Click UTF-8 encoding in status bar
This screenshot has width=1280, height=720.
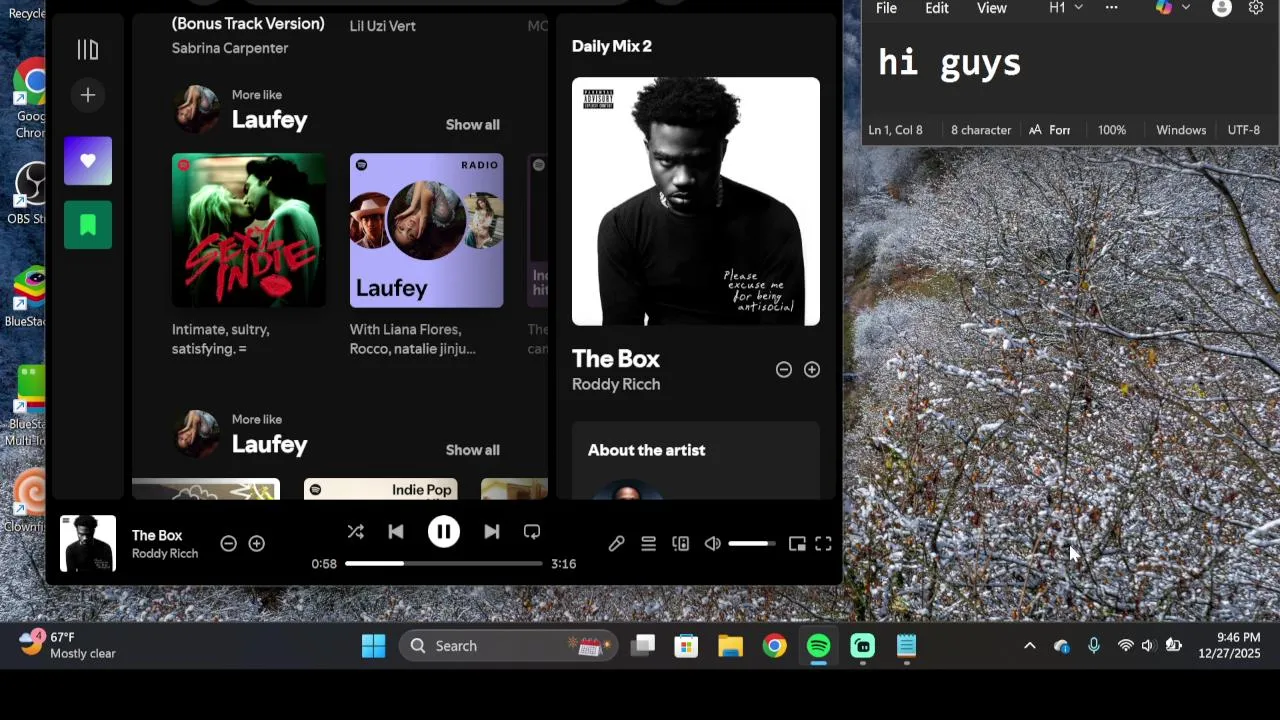coord(1244,130)
